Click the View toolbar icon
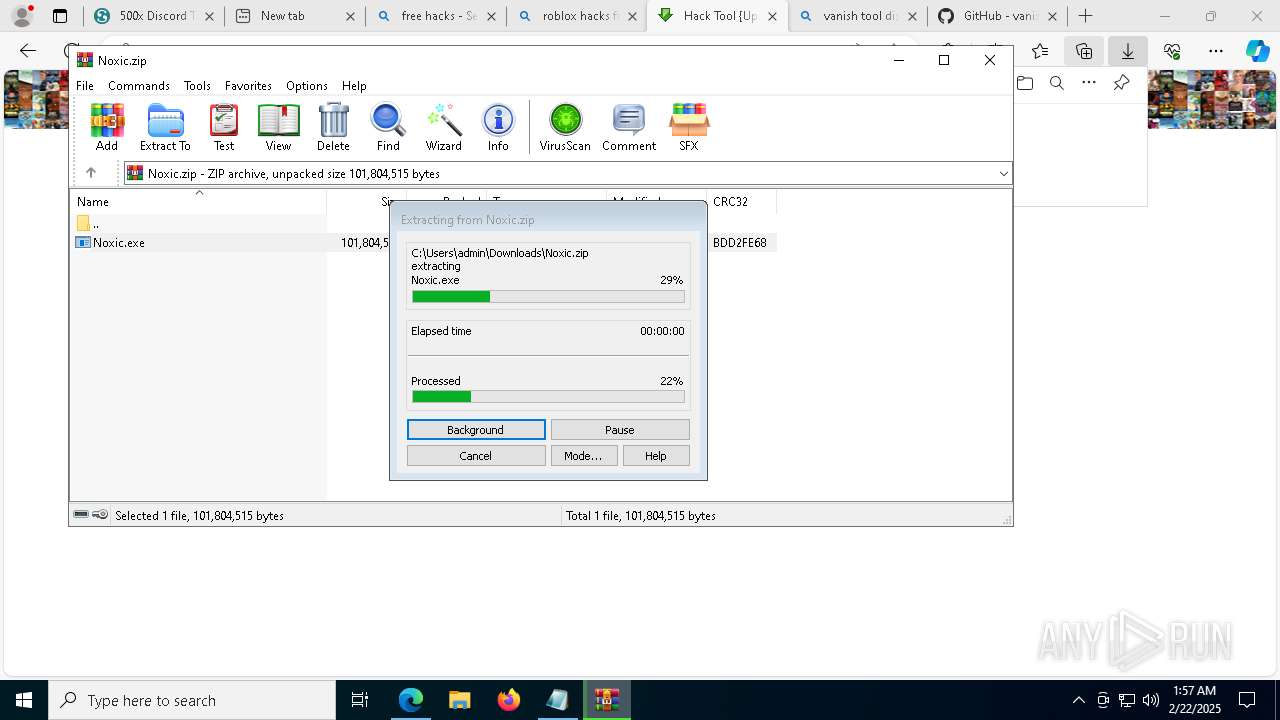 click(278, 127)
